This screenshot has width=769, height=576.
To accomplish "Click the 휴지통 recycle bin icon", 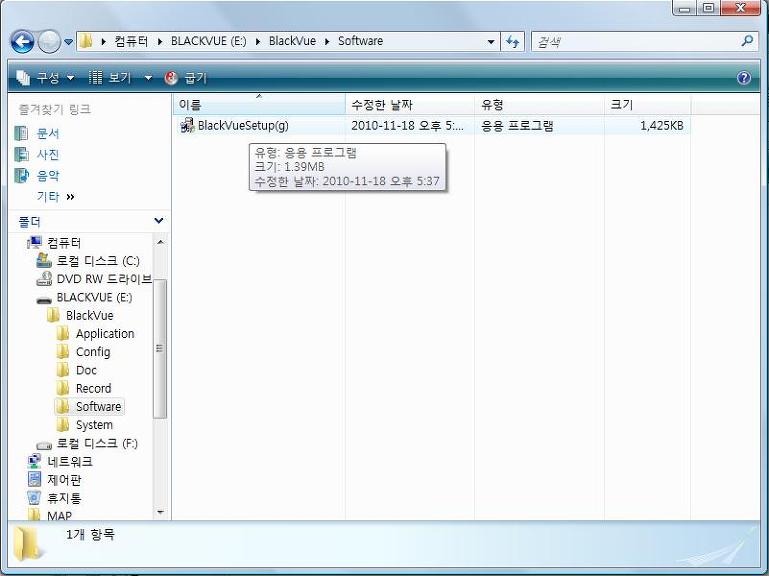I will click(34, 498).
